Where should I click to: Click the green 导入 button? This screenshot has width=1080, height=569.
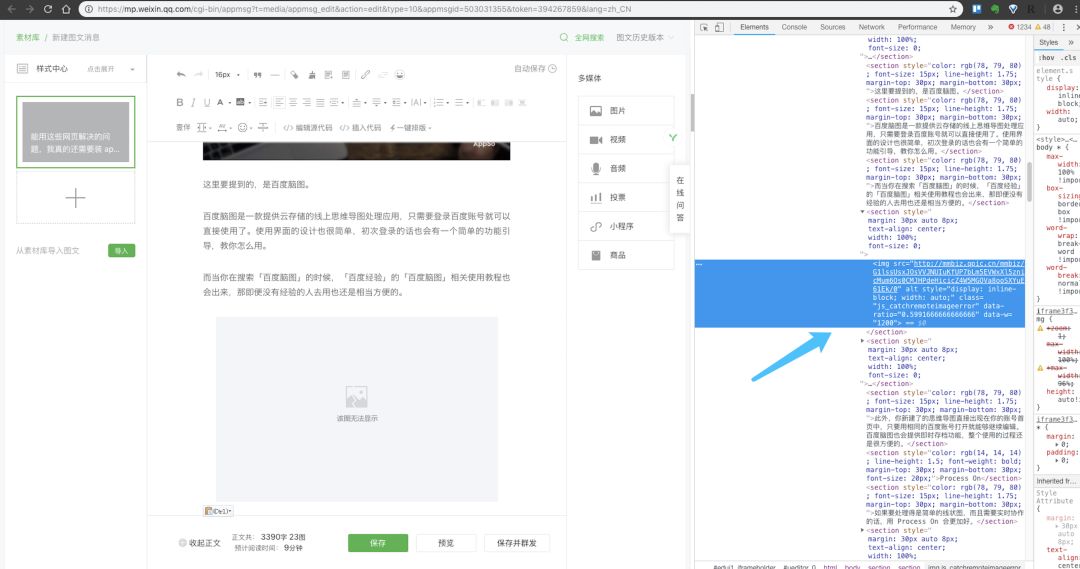pos(121,251)
